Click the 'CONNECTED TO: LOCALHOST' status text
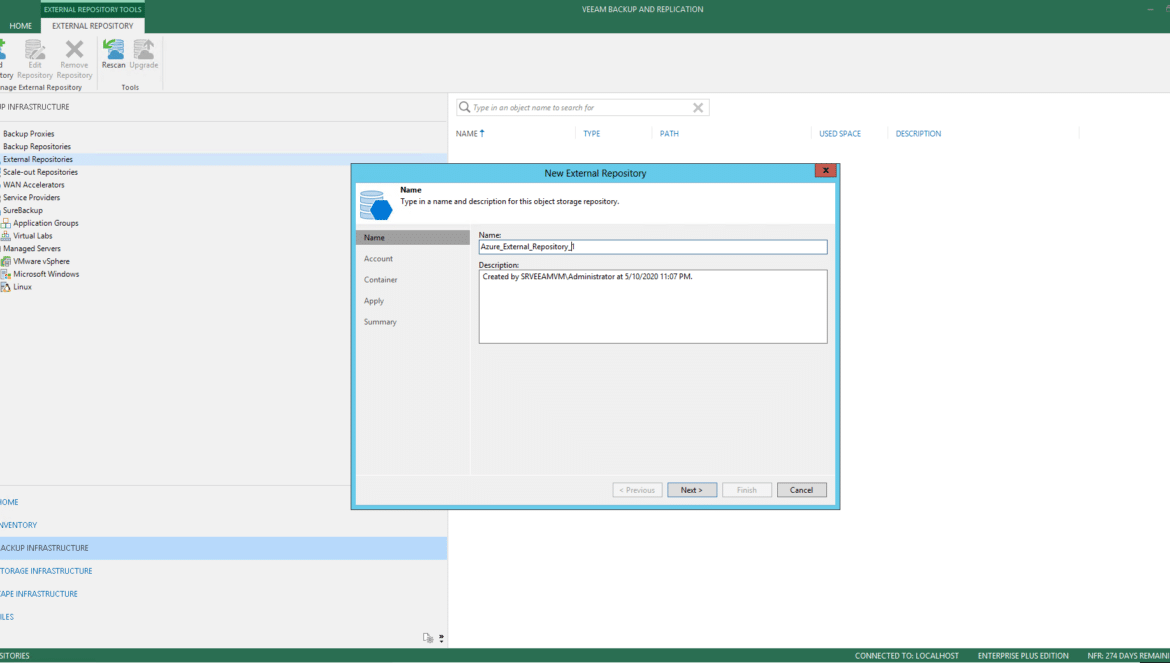The image size is (1170, 663). [x=907, y=656]
